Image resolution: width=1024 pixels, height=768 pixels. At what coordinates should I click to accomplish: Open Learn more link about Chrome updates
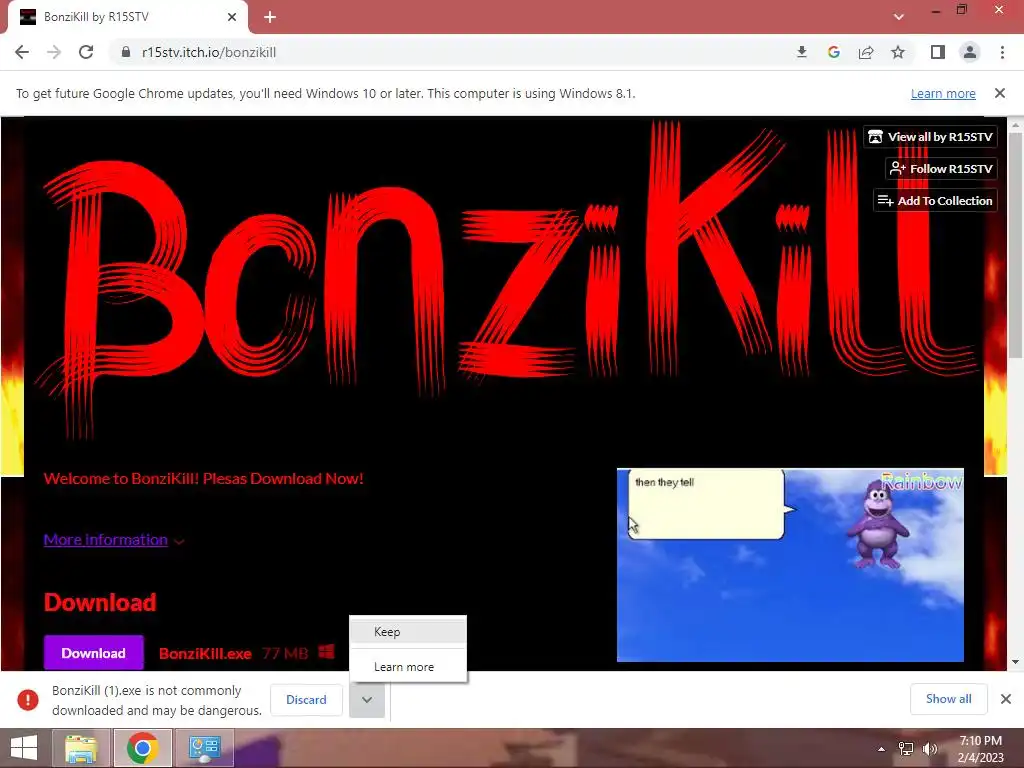[943, 93]
